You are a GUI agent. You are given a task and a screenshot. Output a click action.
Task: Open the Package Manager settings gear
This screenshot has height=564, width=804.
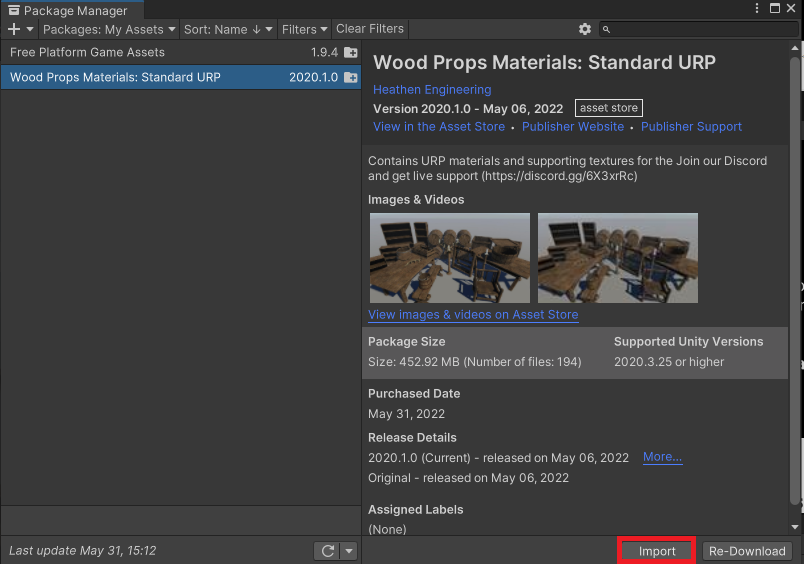pos(585,29)
